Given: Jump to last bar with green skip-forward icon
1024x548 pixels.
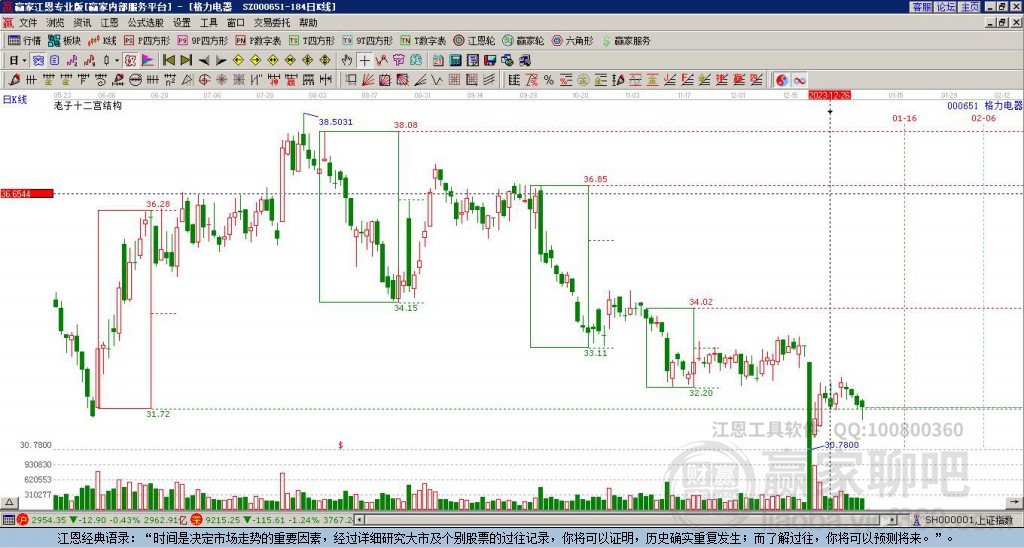Looking at the screenshot, I should (x=186, y=61).
